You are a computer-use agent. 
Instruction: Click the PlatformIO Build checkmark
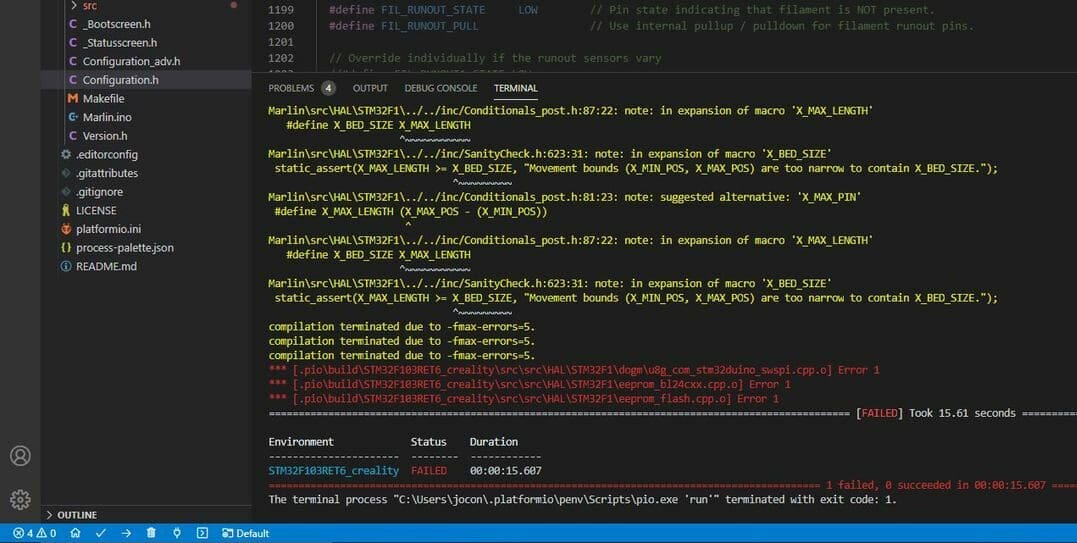pyautogui.click(x=101, y=533)
